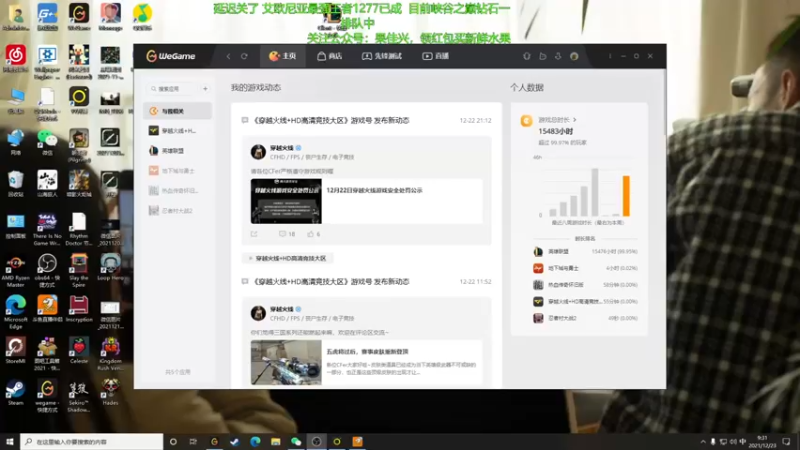The image size is (800, 450).
Task: Open the 主页 home tab
Action: pos(283,56)
